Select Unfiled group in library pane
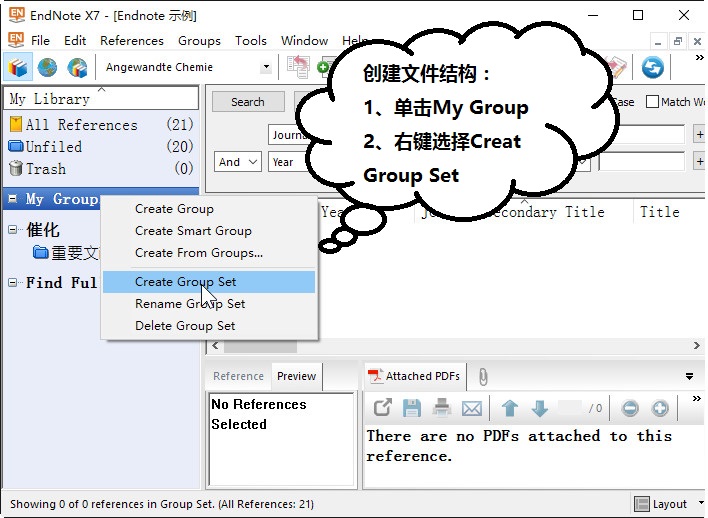 pyautogui.click(x=101, y=146)
